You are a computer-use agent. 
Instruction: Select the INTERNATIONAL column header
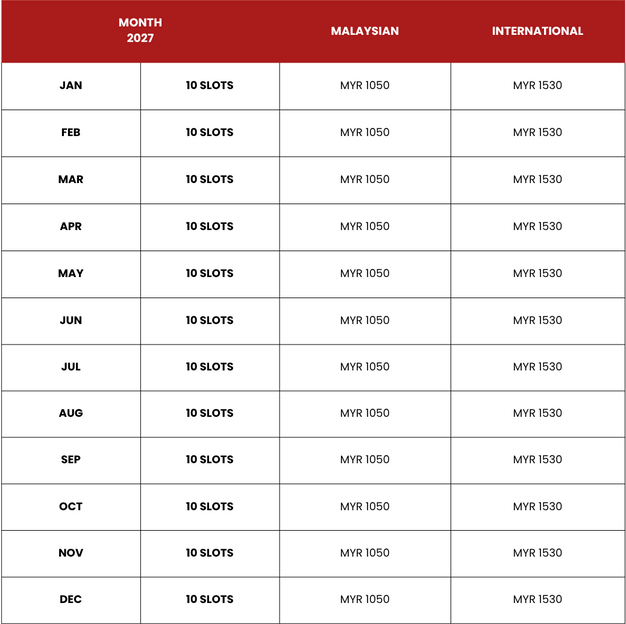point(537,31)
